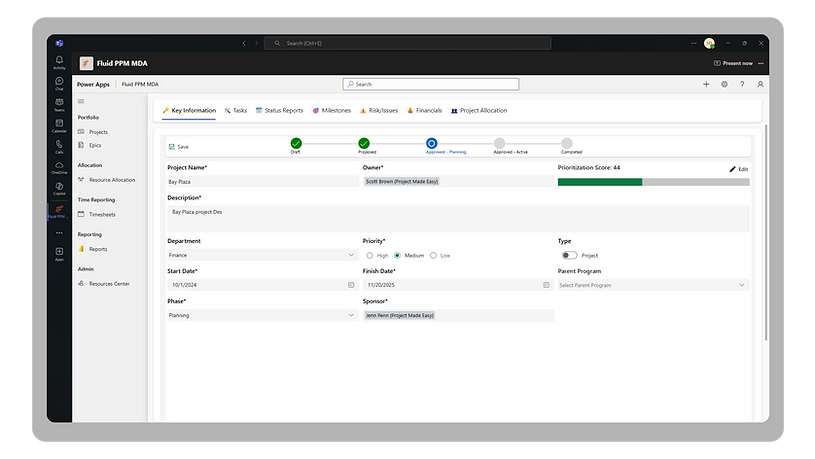Toggle the Type Project switch
Image resolution: width=815 pixels, height=459 pixels.
click(x=569, y=255)
